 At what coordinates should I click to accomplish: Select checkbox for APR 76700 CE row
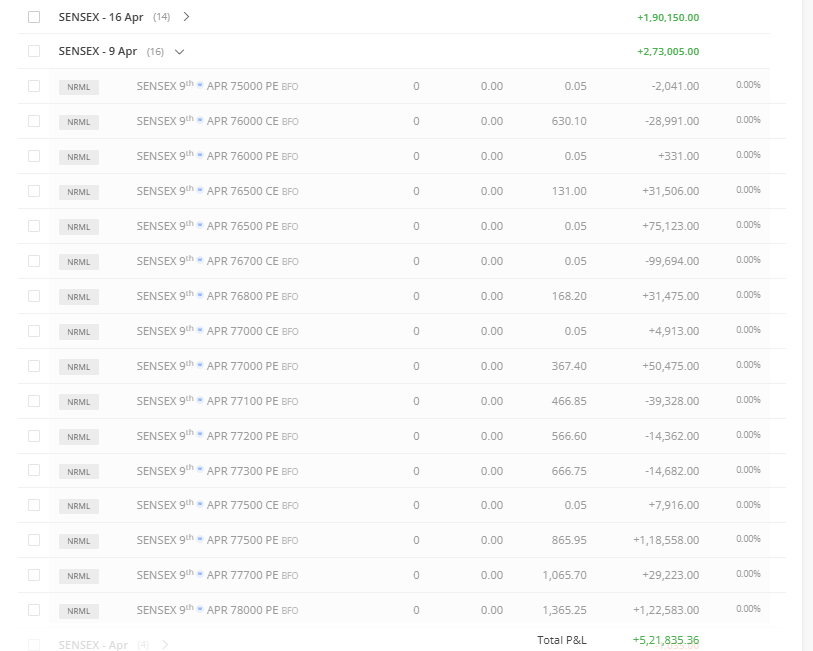click(x=34, y=261)
